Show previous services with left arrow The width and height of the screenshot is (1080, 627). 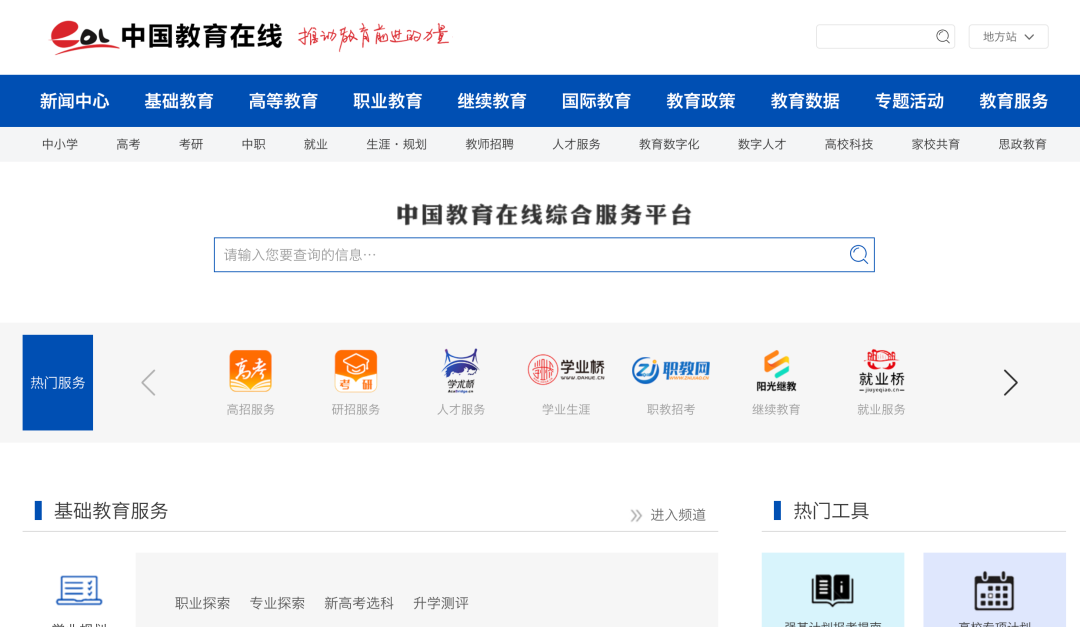coord(148,382)
